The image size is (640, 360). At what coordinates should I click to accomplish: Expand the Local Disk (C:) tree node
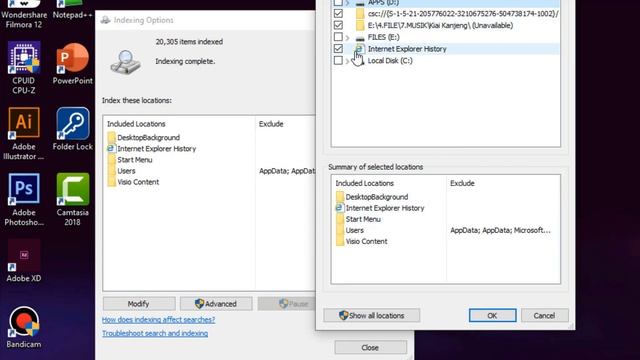coord(348,61)
